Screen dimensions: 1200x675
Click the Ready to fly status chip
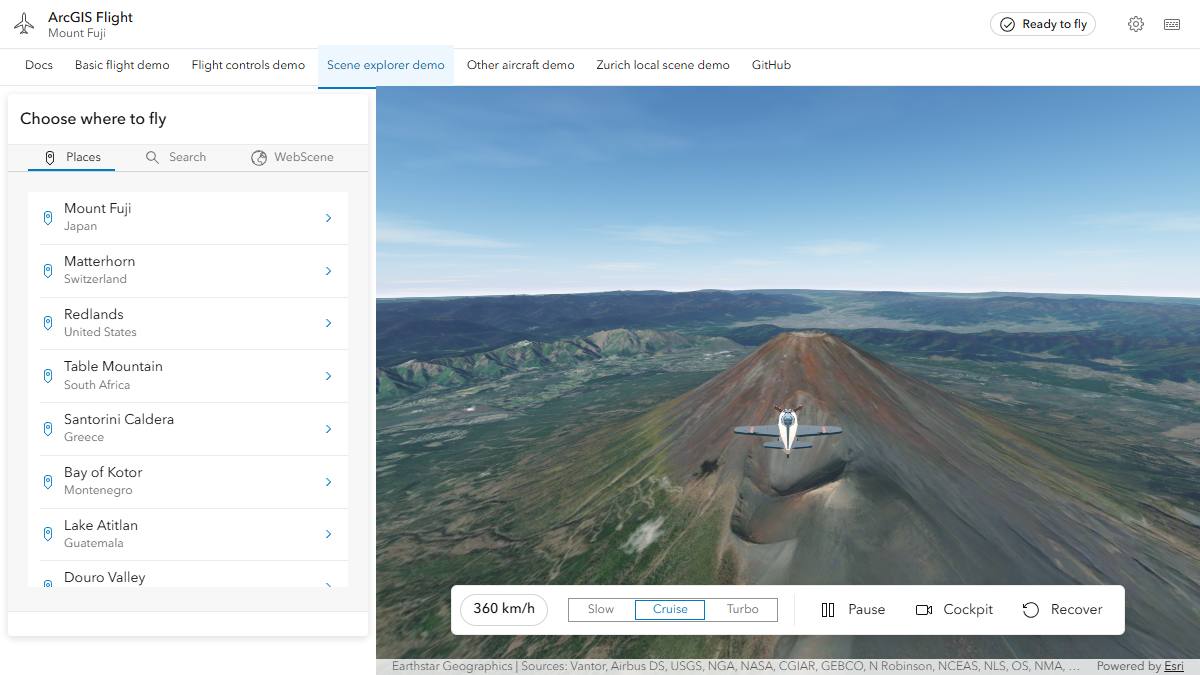pyautogui.click(x=1043, y=24)
